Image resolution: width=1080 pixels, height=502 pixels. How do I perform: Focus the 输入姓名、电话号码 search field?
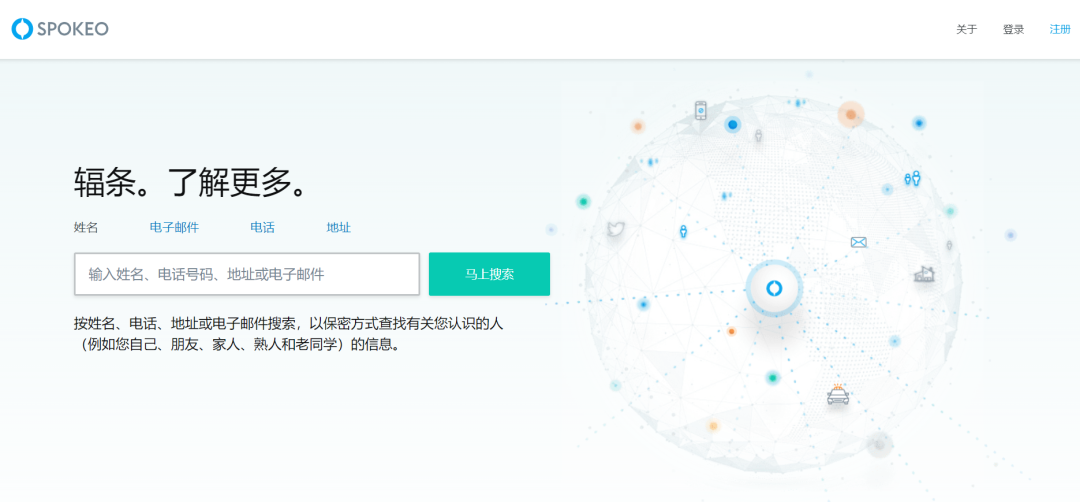247,274
